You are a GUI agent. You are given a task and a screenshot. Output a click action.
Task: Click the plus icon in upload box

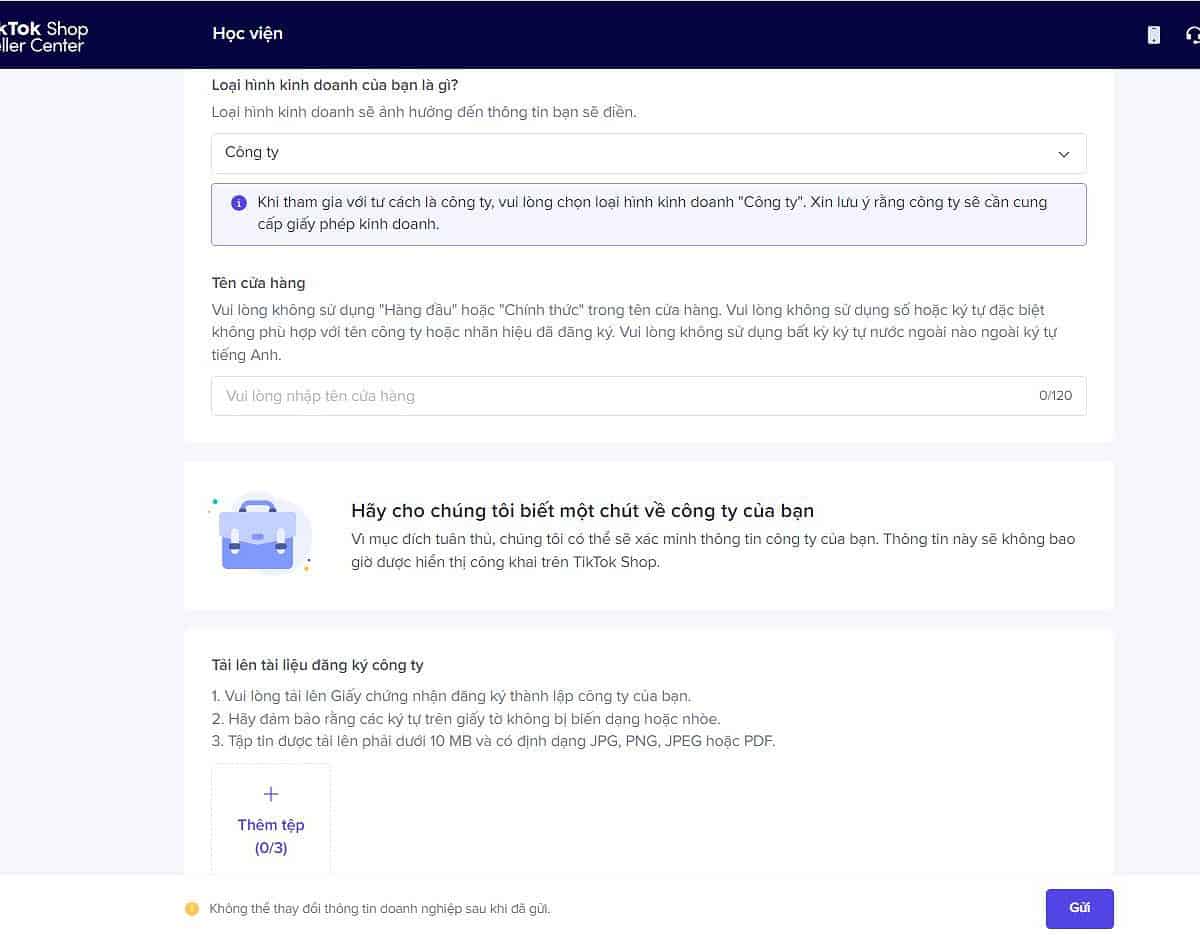pos(270,794)
